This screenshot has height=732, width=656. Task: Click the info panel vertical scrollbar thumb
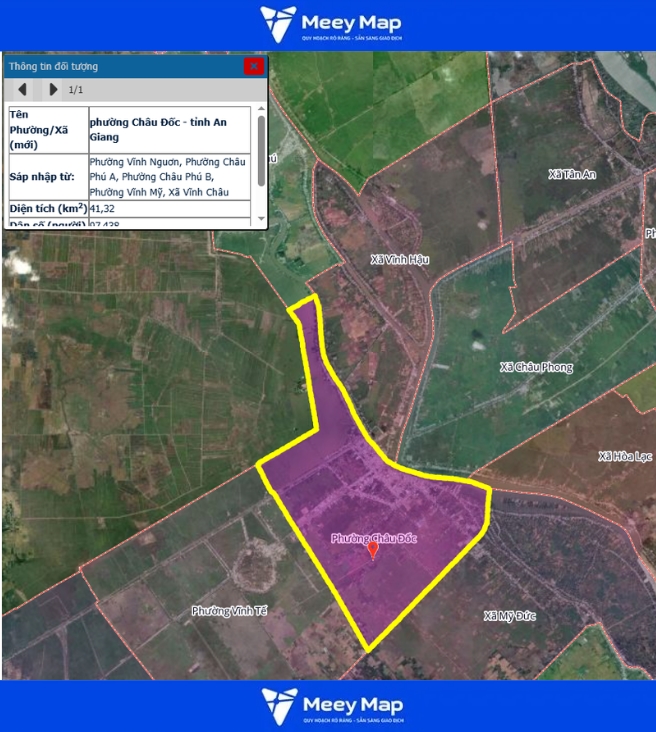point(261,150)
